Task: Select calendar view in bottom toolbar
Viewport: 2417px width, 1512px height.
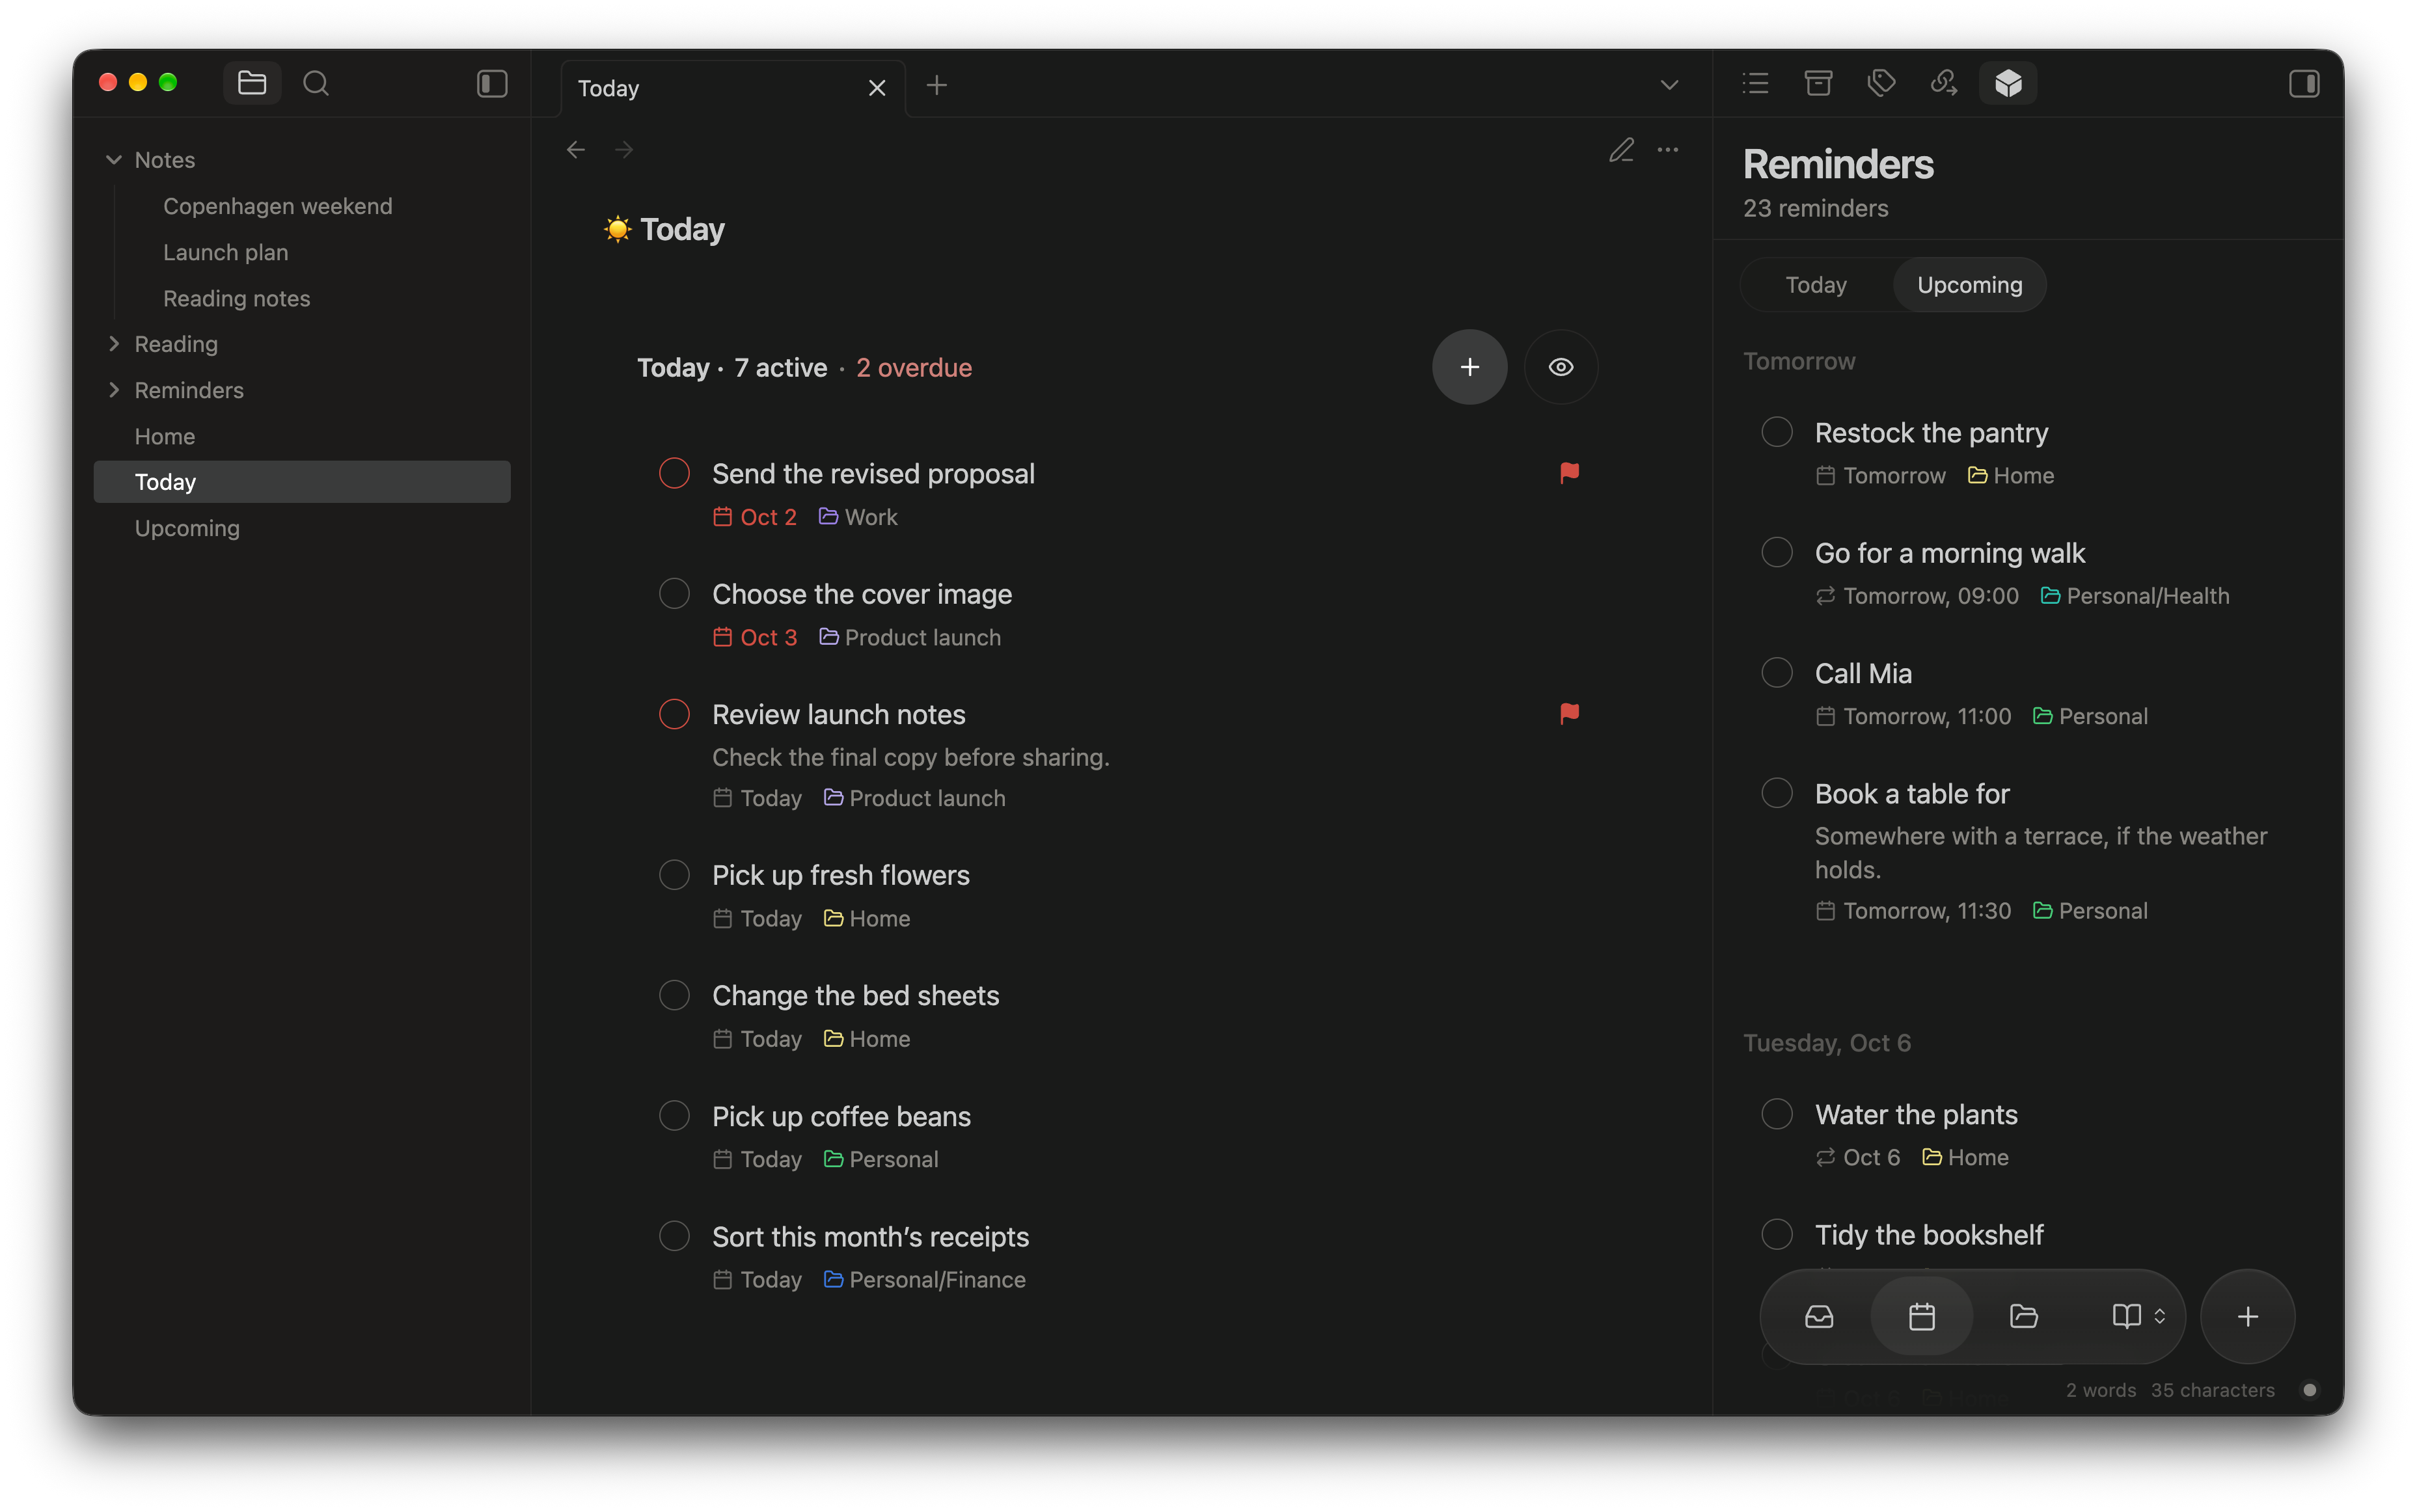Action: 1921,1316
